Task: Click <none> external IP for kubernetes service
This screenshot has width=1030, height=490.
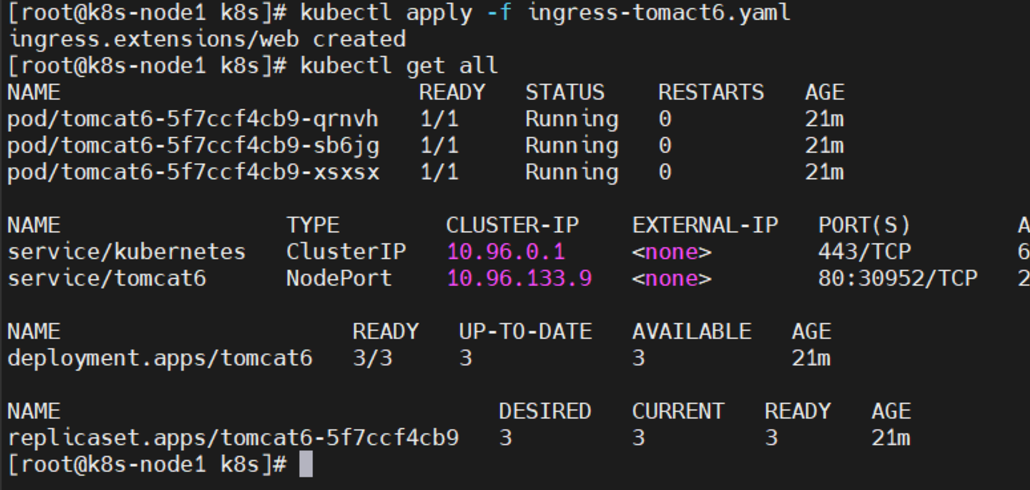Action: (671, 252)
